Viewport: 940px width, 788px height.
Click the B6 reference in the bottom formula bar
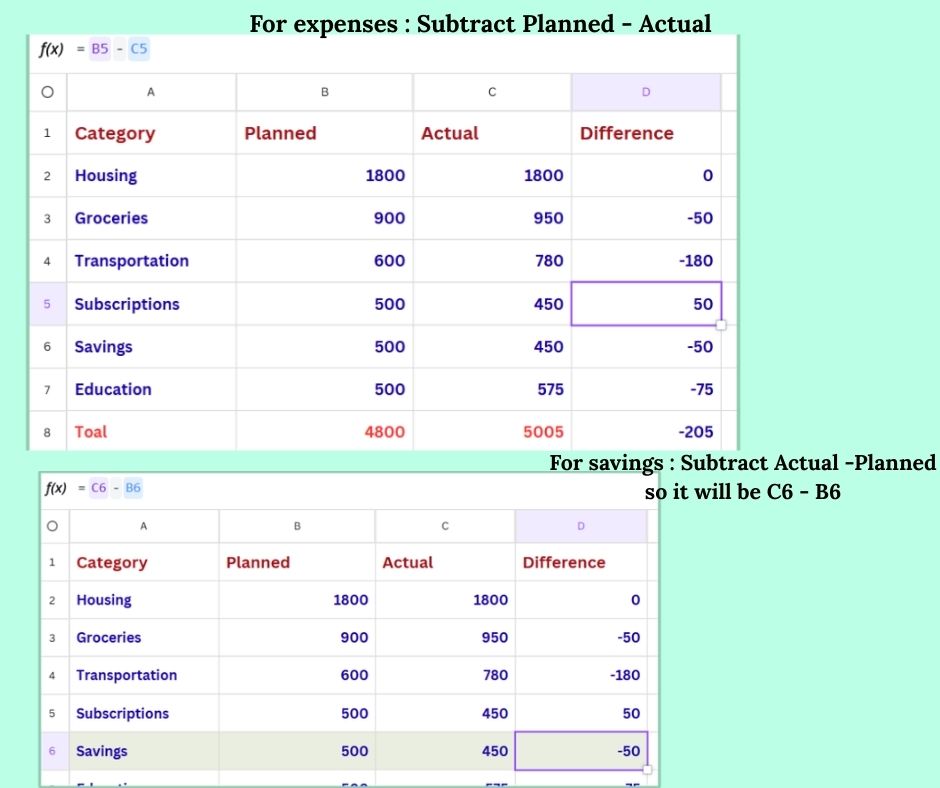pyautogui.click(x=132, y=488)
